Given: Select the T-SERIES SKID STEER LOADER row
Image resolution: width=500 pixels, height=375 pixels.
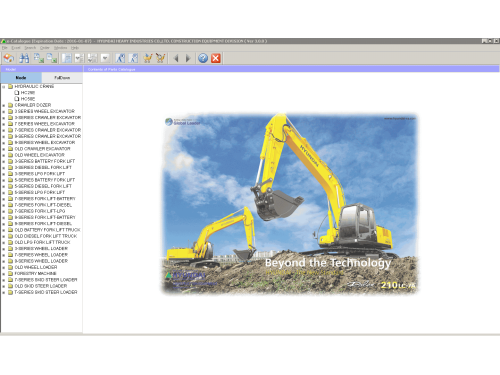Looking at the screenshot, I should pos(46,292).
